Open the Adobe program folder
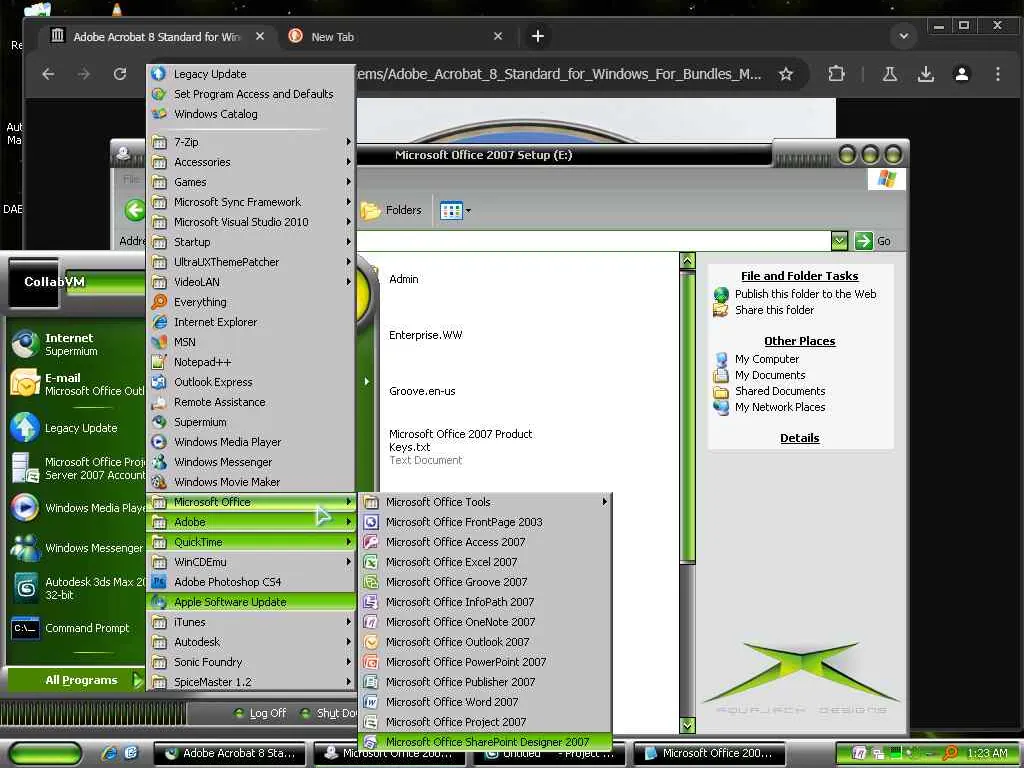 point(251,522)
